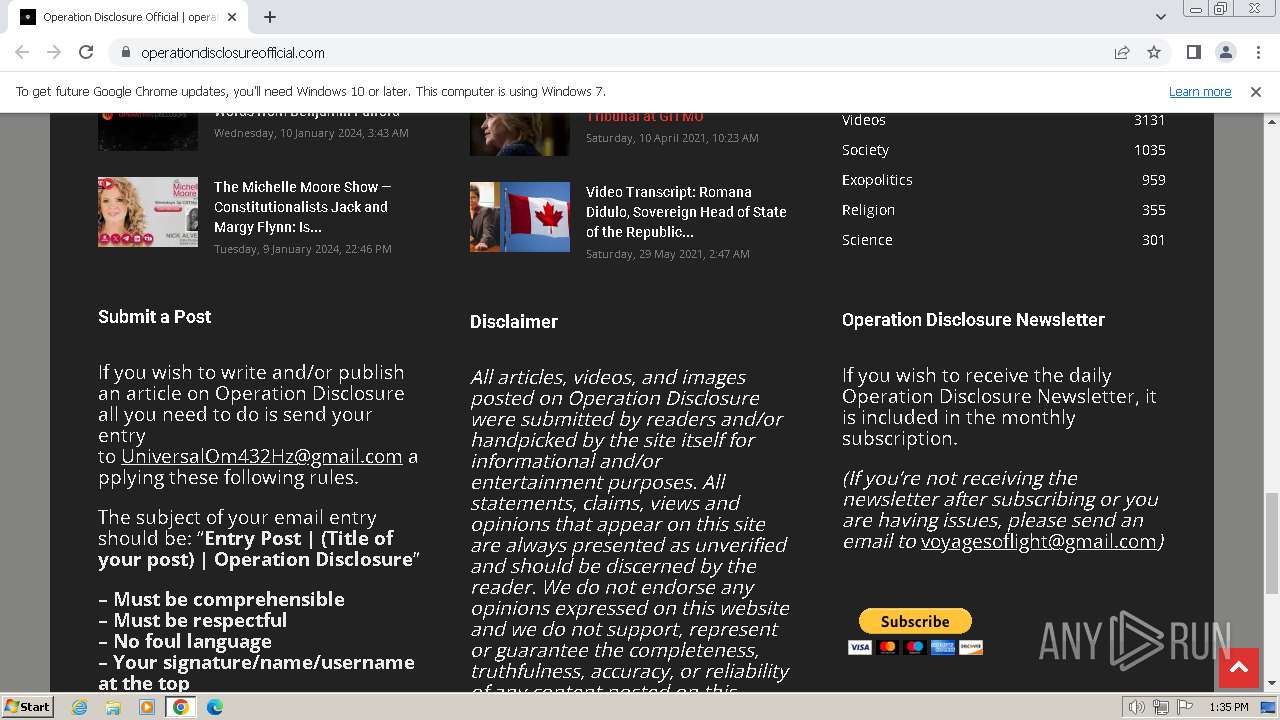
Task: Select the Operation Disclosure Official tab
Action: 129,17
